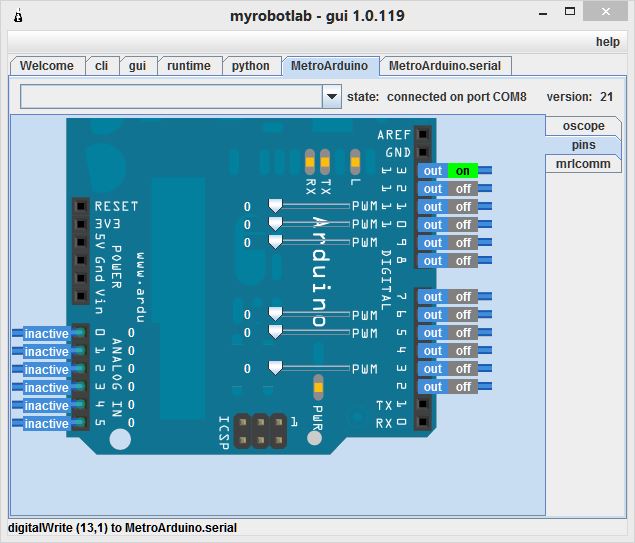The height and width of the screenshot is (543, 635).
Task: Open the help menu
Action: (x=607, y=42)
